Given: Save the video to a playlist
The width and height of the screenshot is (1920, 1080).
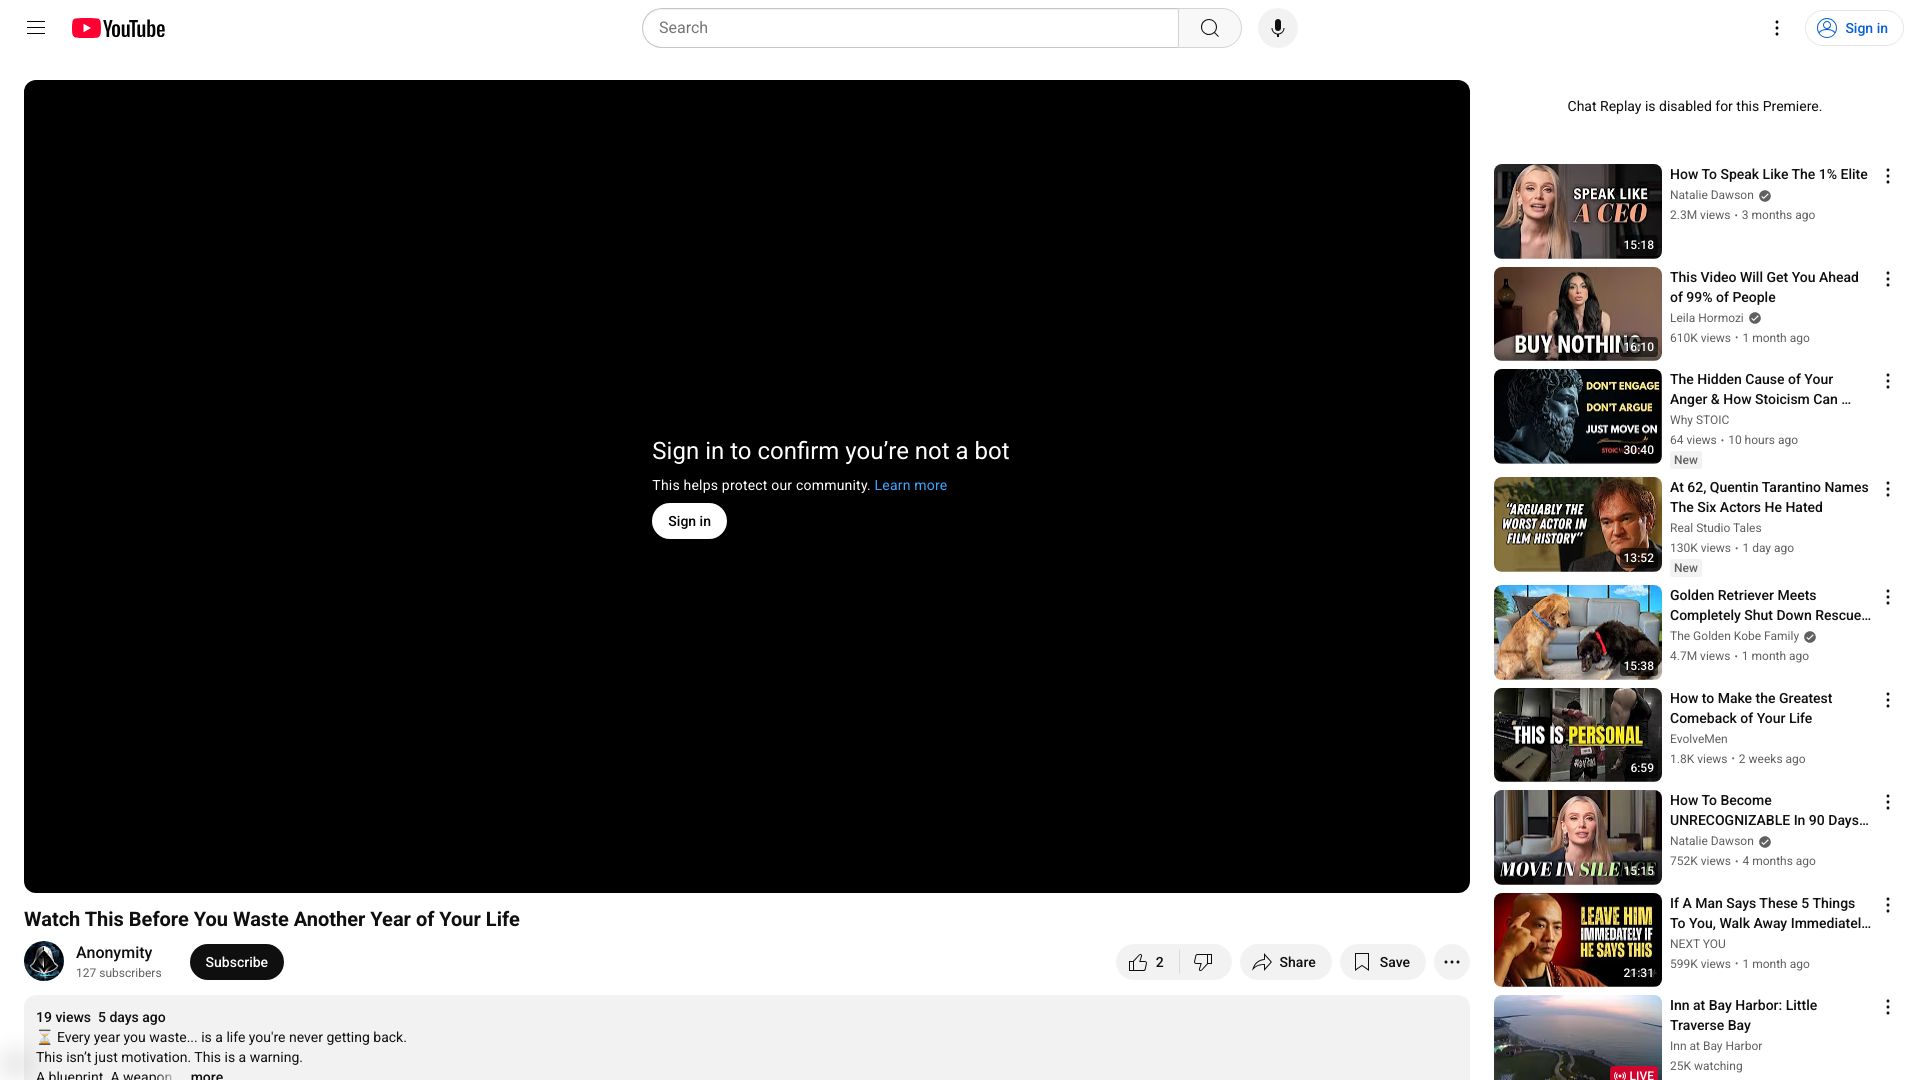Looking at the screenshot, I should tap(1382, 962).
